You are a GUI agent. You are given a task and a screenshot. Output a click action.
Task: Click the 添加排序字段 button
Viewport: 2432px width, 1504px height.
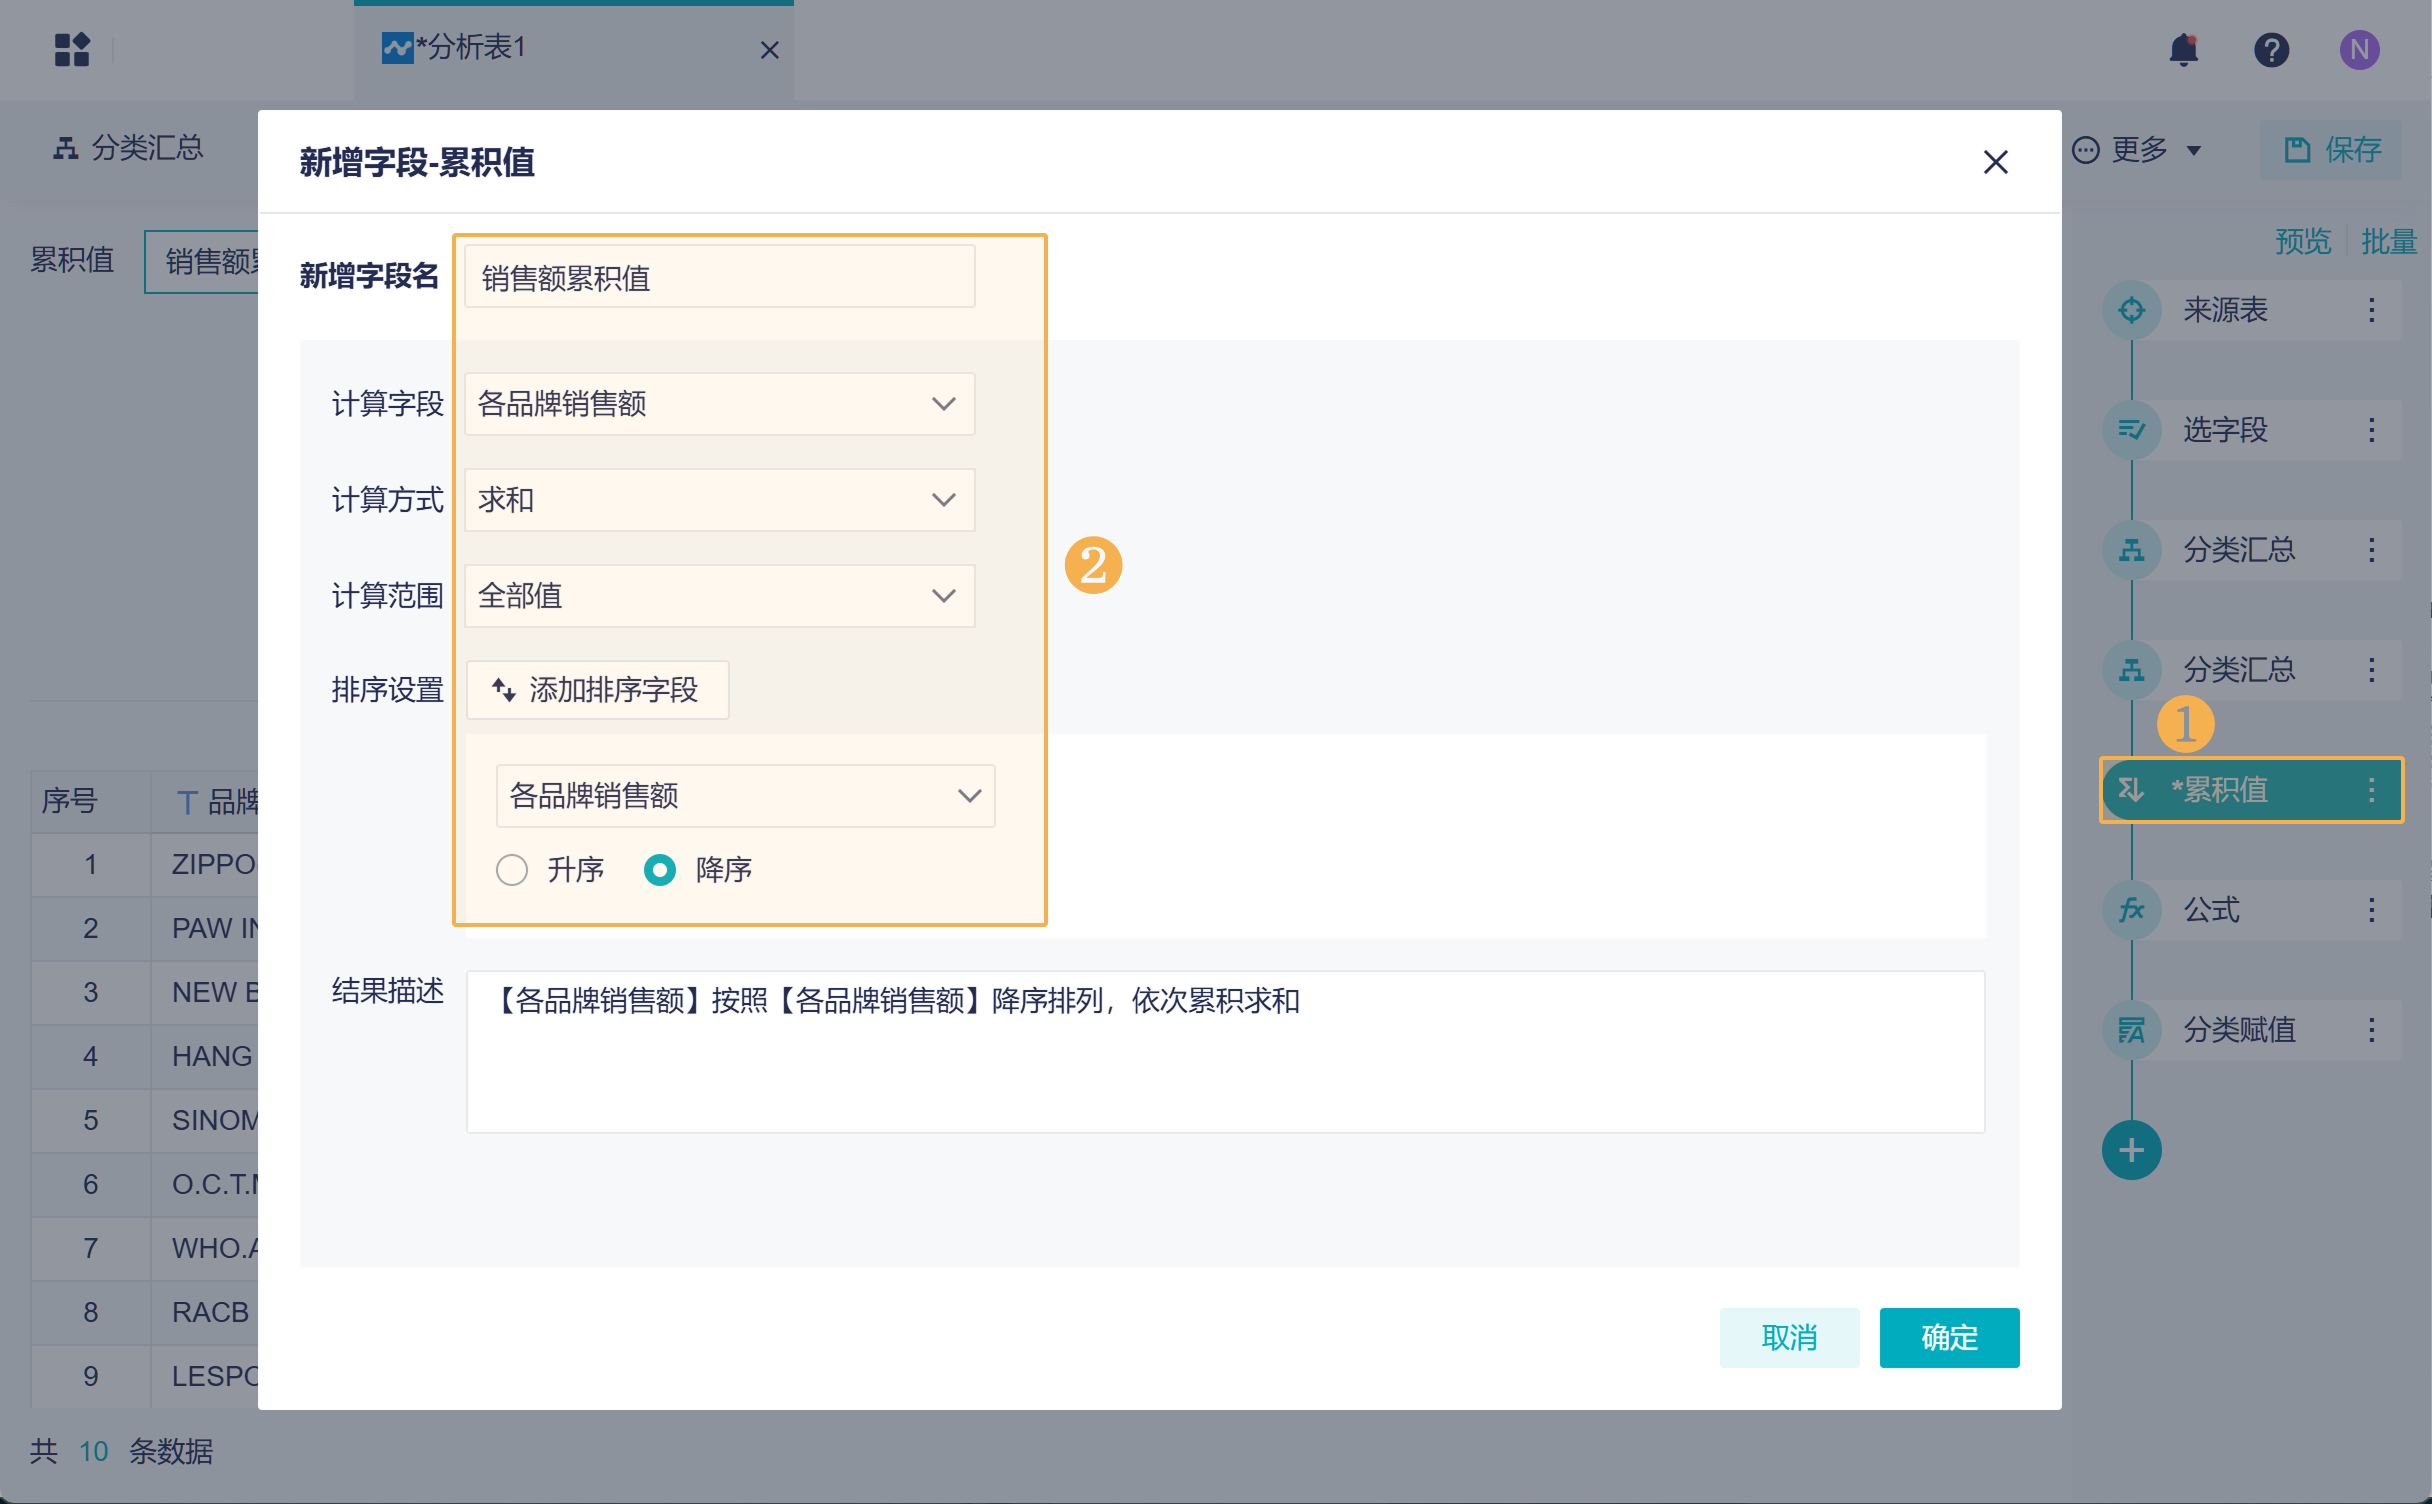point(597,690)
